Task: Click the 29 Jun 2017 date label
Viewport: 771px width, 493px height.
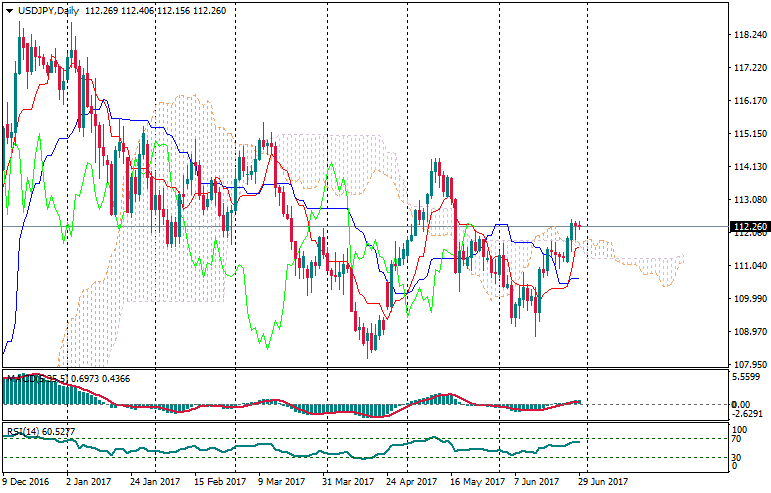Action: tap(607, 482)
